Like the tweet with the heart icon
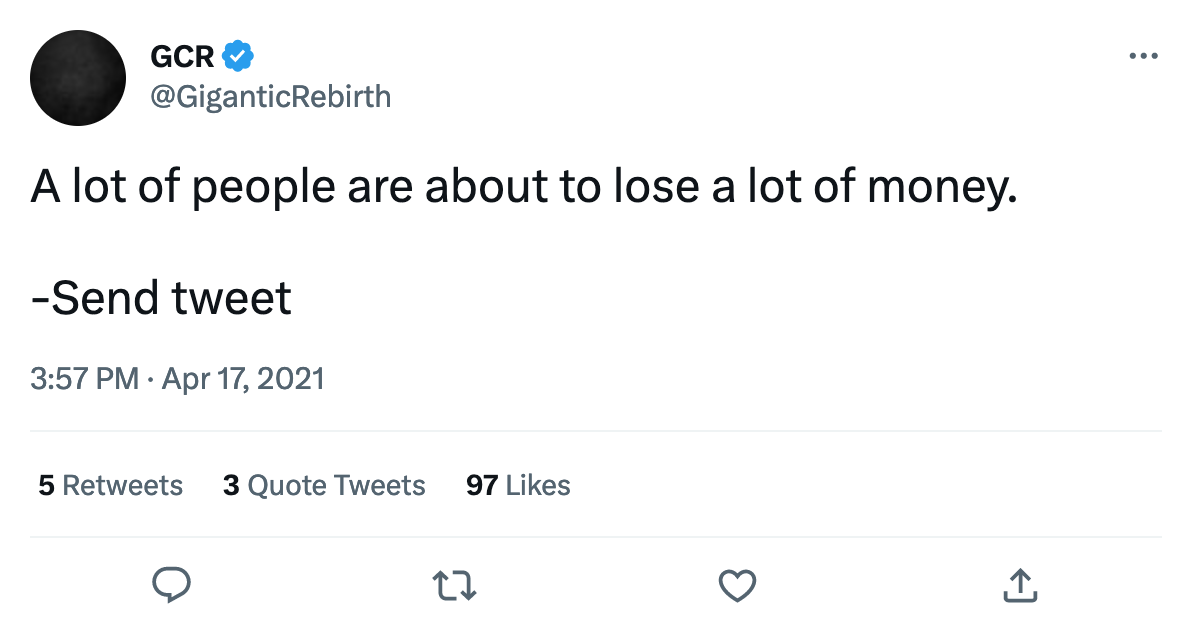Viewport: 1193px width, 630px height. (738, 585)
